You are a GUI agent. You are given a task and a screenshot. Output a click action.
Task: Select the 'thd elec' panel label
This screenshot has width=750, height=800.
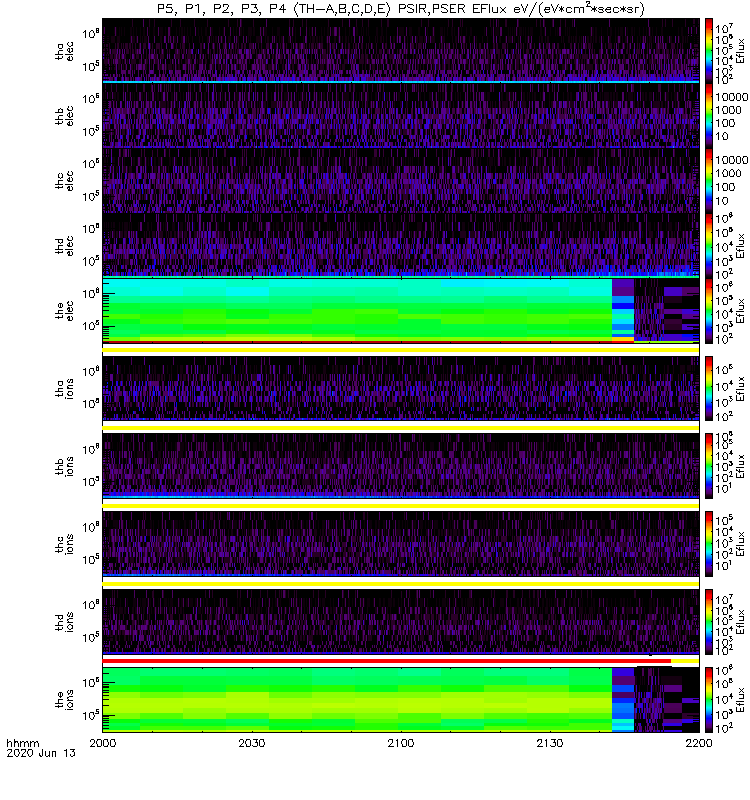point(64,245)
